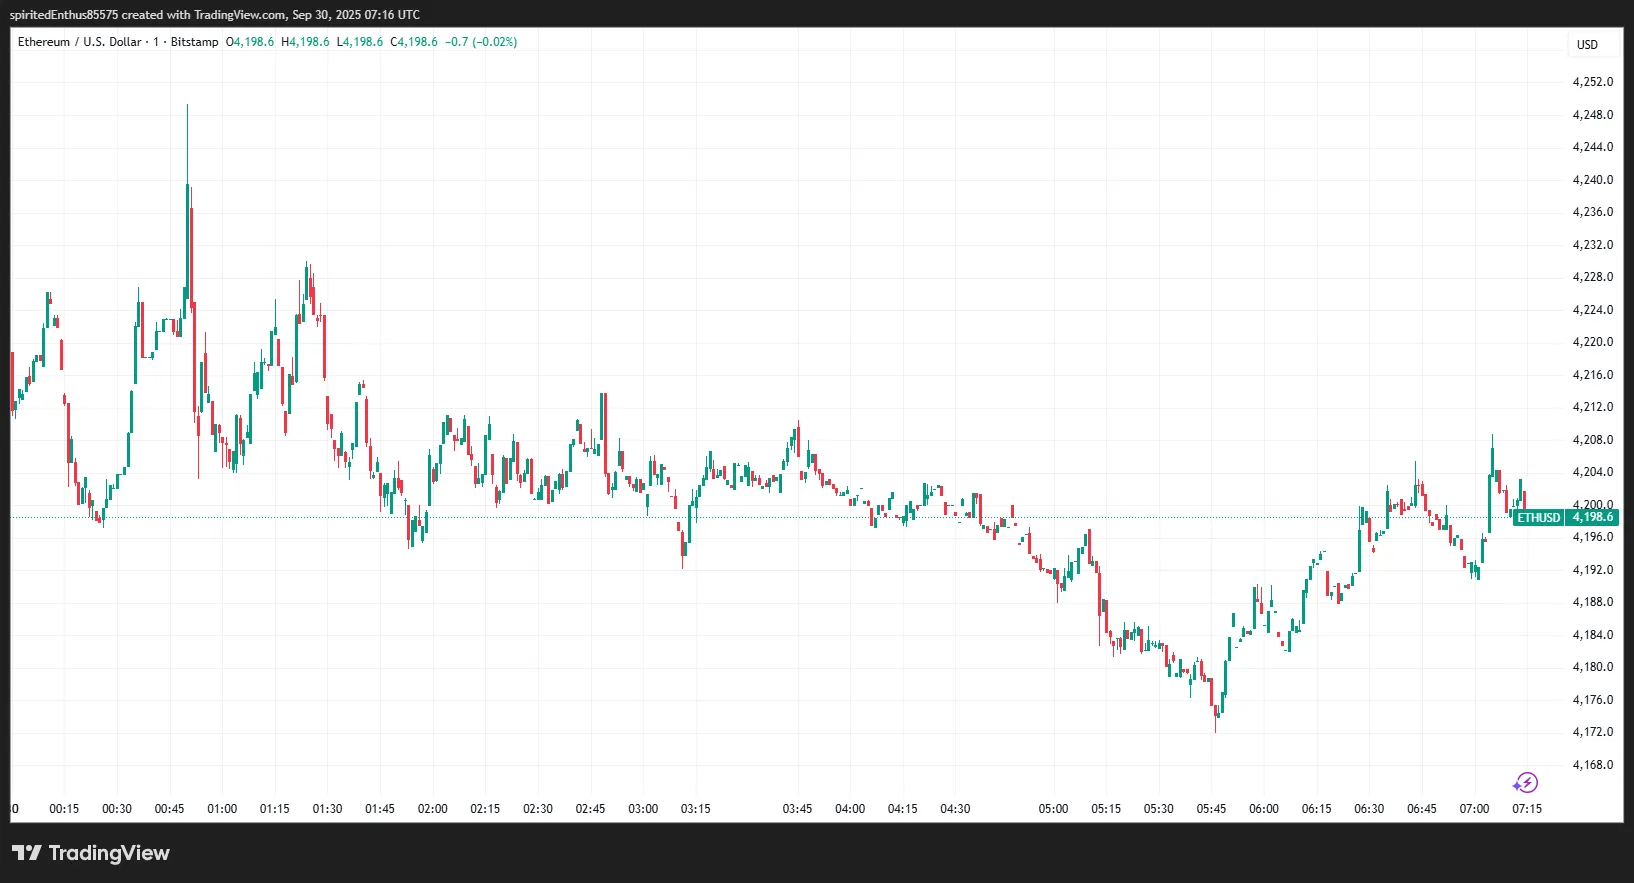Click the 03:45 time axis label
The width and height of the screenshot is (1634, 883).
[797, 809]
